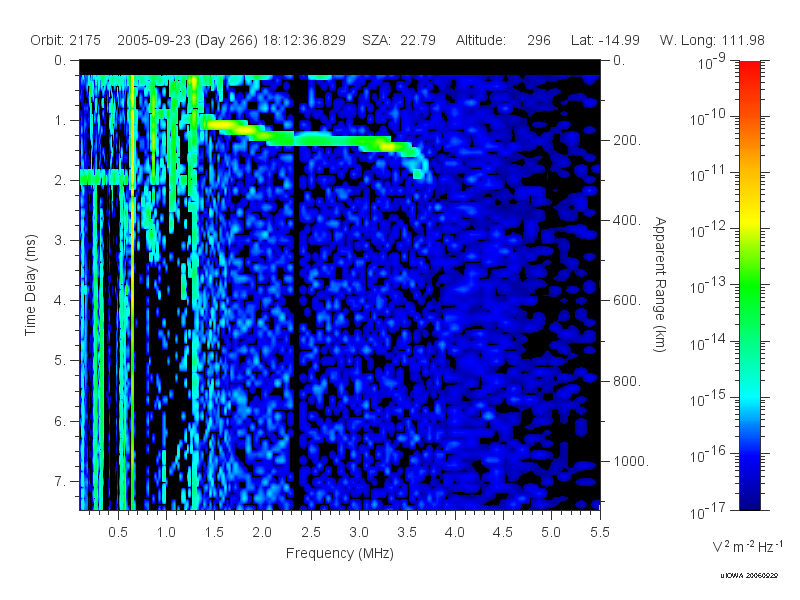Screen dimensions: 800x600
Task: Click the '10^-10' colorbar tick label
Action: click(708, 118)
